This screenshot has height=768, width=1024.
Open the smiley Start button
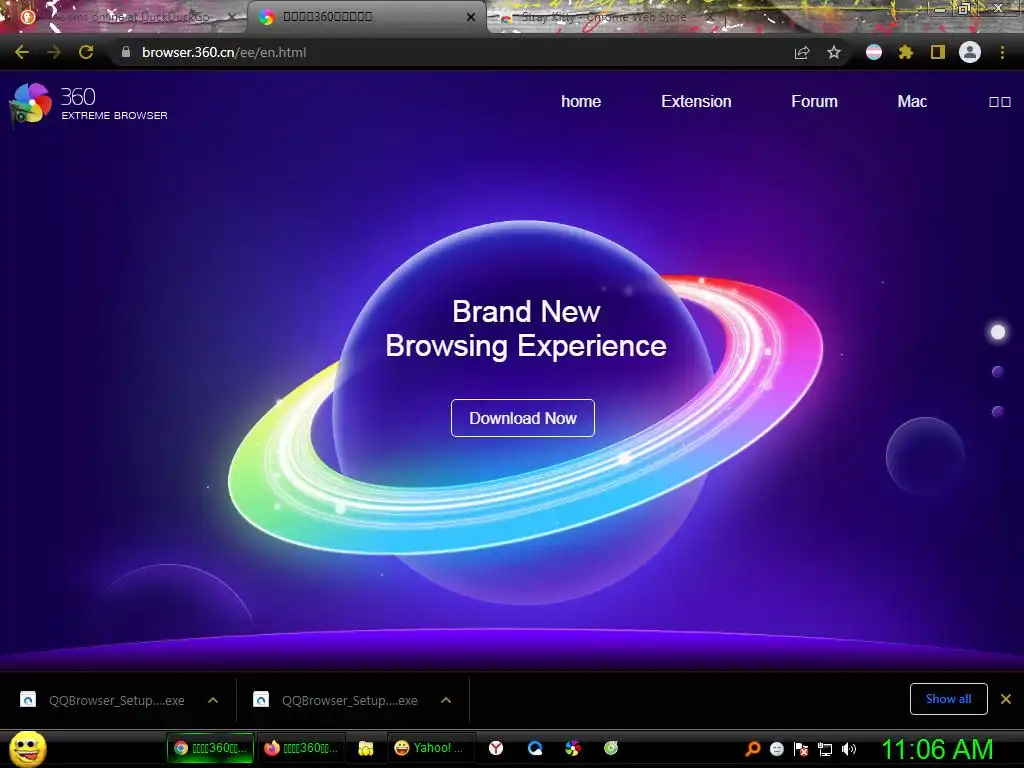click(x=27, y=748)
